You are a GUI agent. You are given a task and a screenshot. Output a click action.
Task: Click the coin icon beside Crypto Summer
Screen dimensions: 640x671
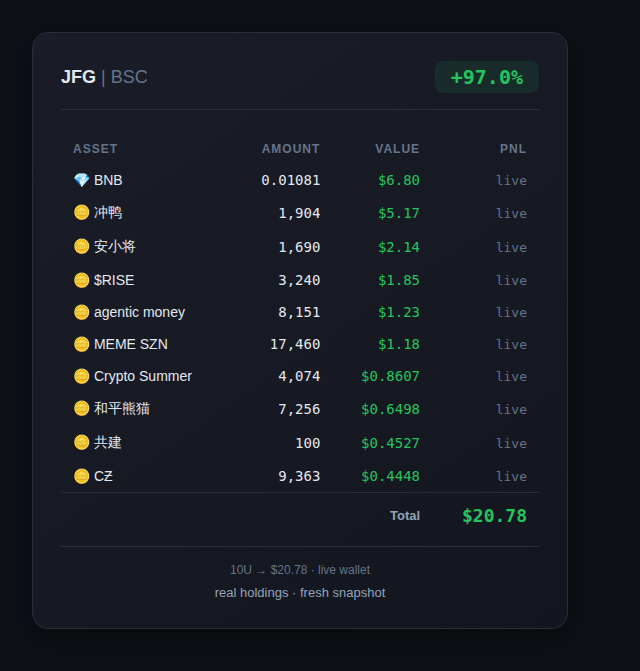(81, 376)
